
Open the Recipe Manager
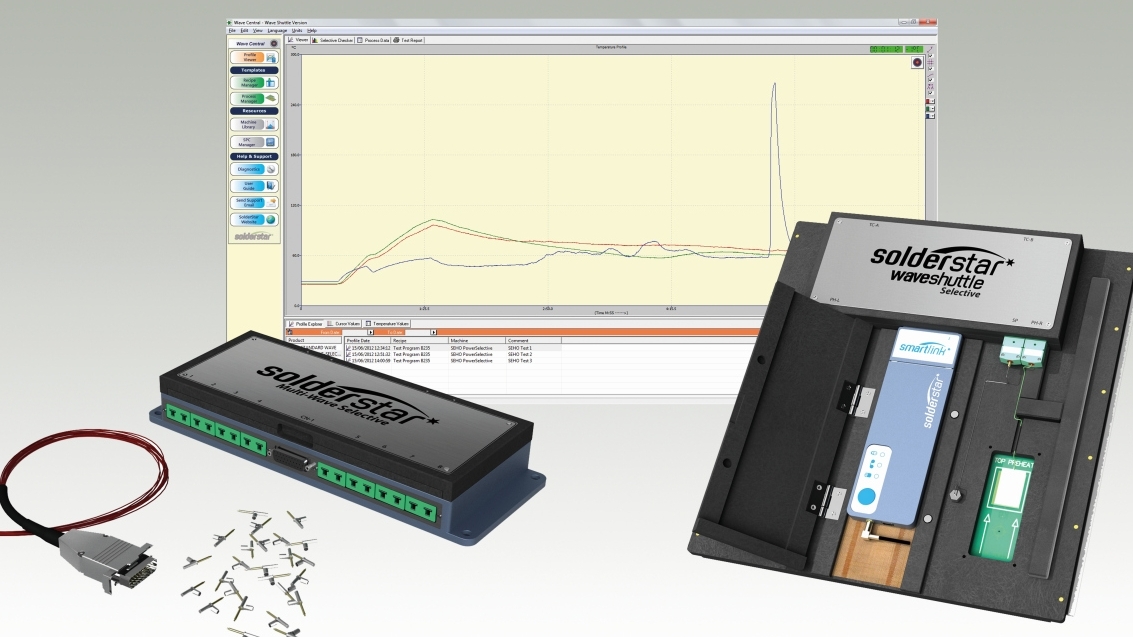tap(254, 82)
